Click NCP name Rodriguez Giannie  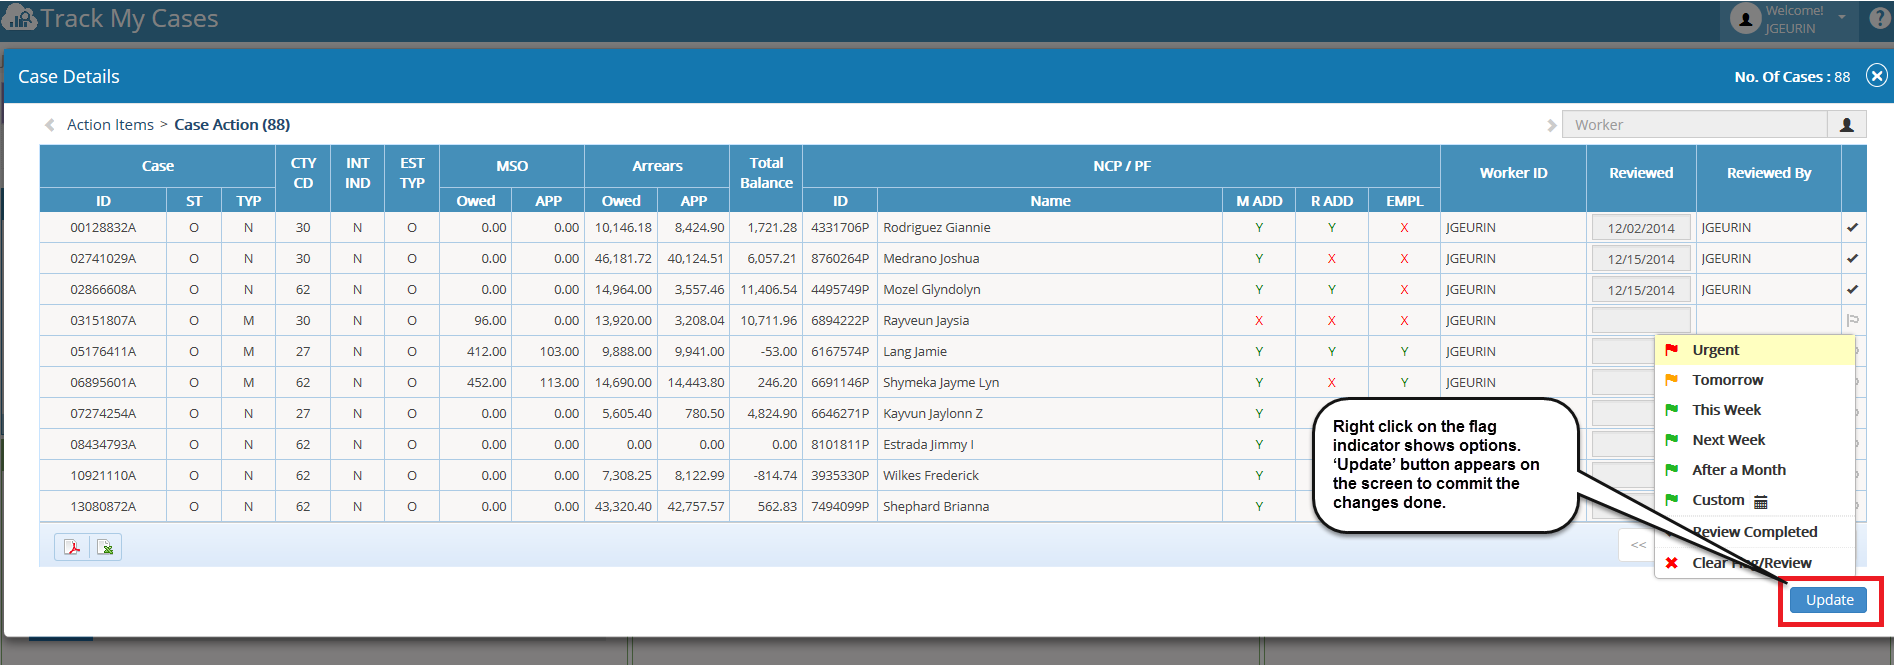[x=937, y=228]
